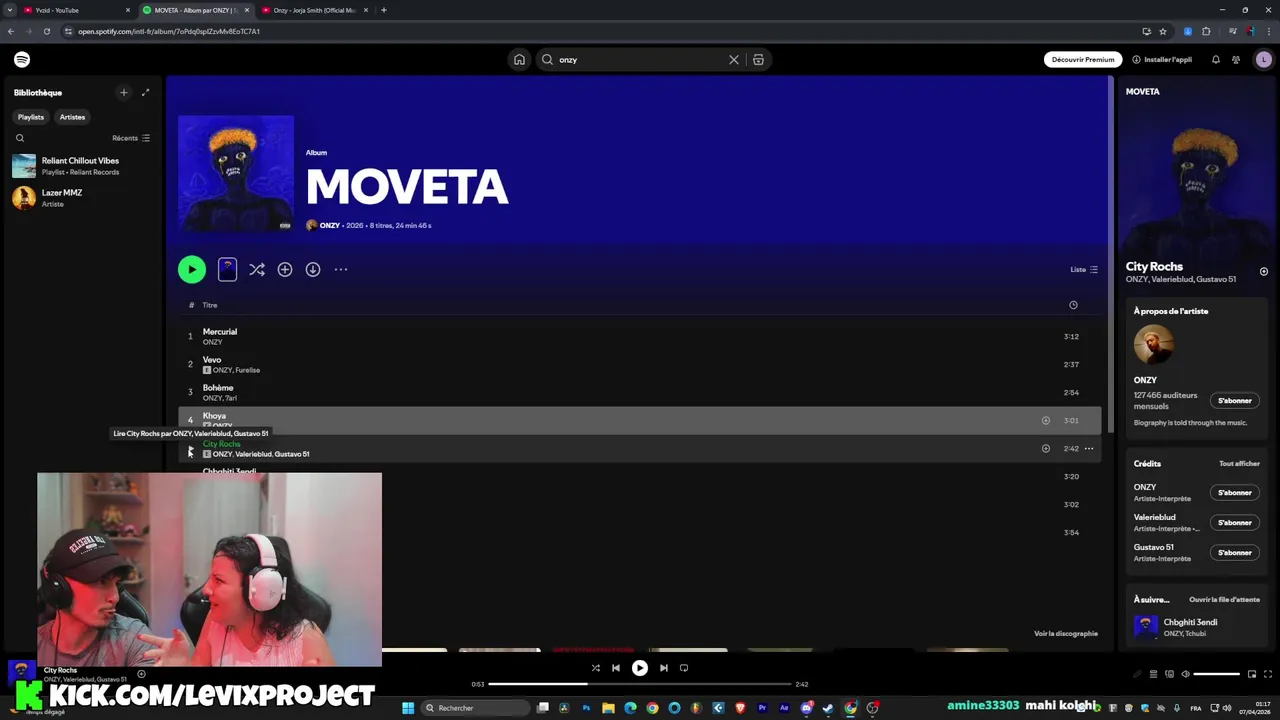
Task: Select the Playlists filter chip
Action: click(31, 117)
